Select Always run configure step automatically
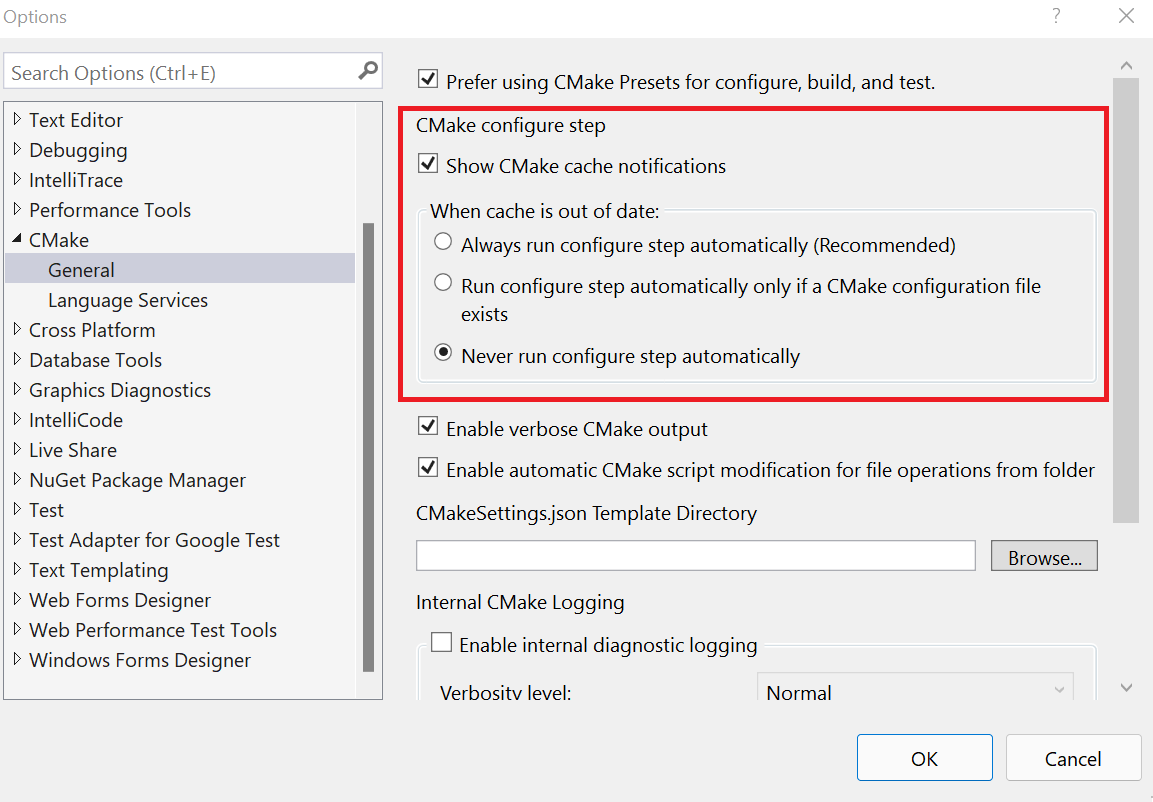Viewport: 1153px width, 802px height. [x=443, y=241]
